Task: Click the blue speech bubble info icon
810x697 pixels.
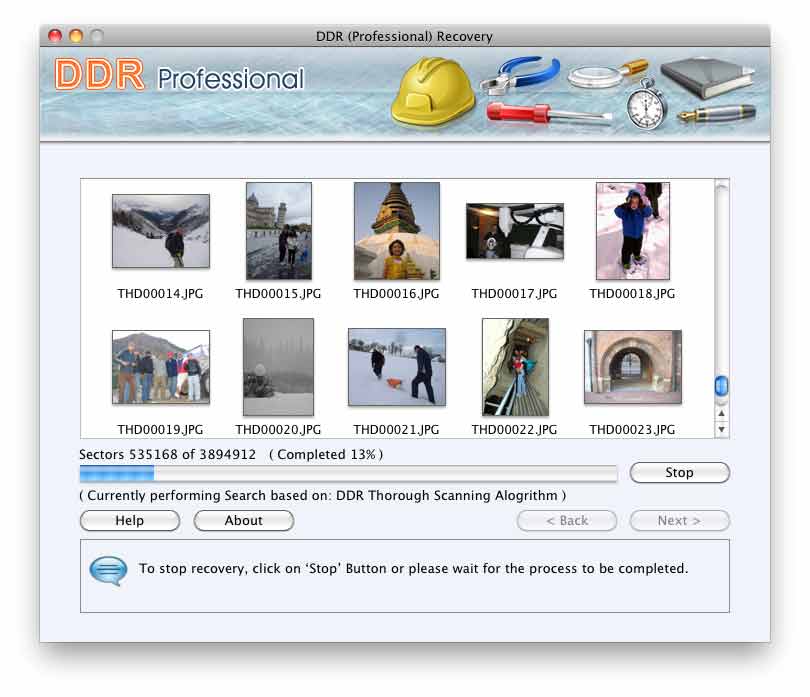Action: tap(108, 570)
